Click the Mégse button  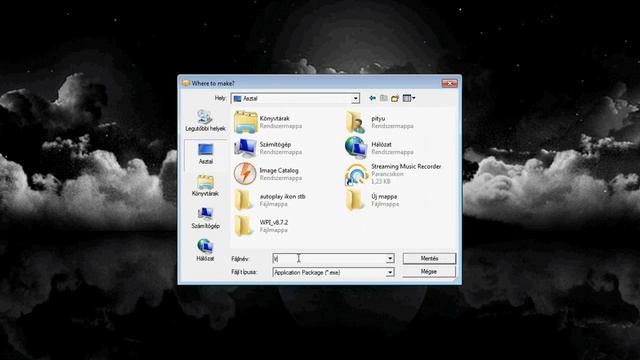click(429, 271)
